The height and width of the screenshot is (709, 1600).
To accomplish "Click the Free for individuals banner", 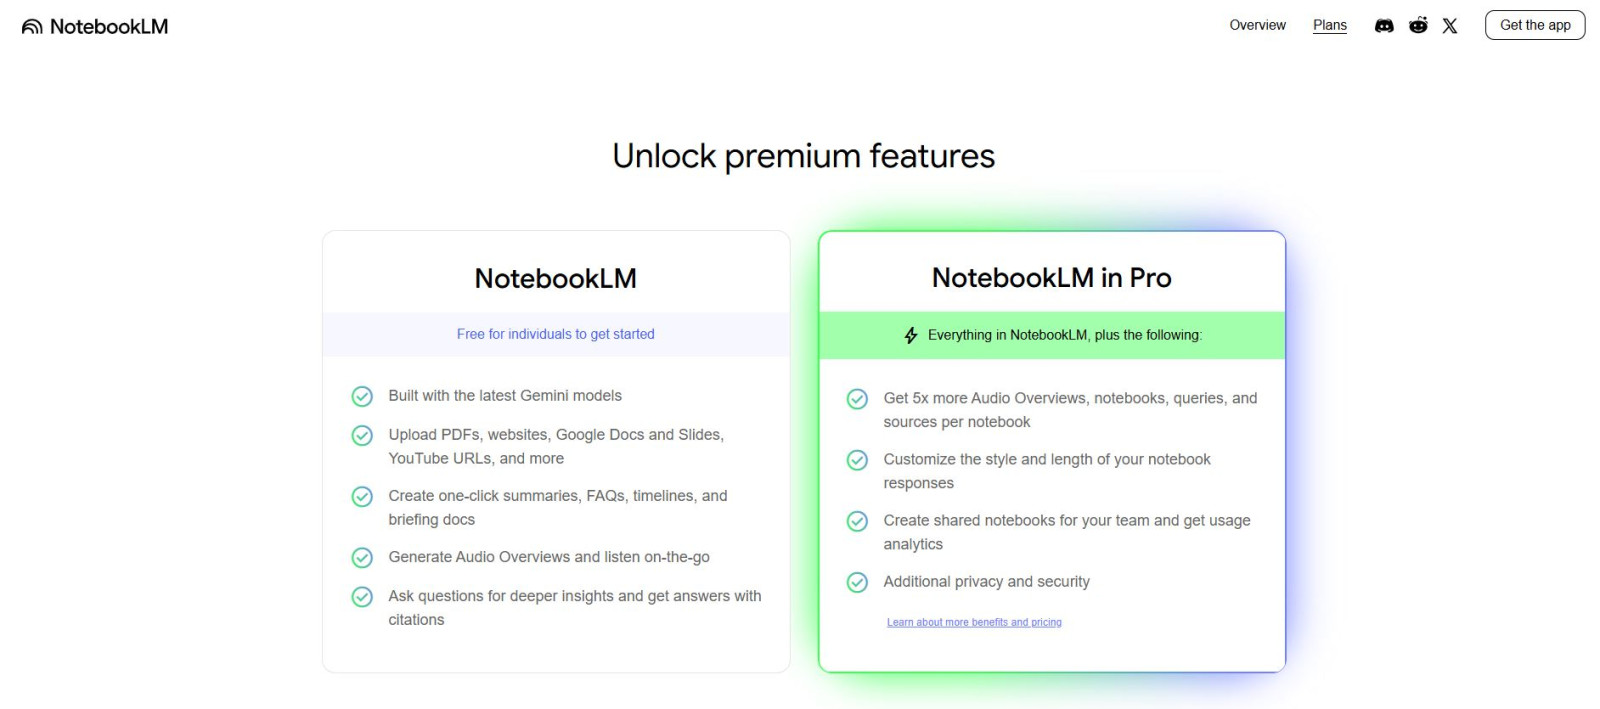I will click(x=555, y=334).
